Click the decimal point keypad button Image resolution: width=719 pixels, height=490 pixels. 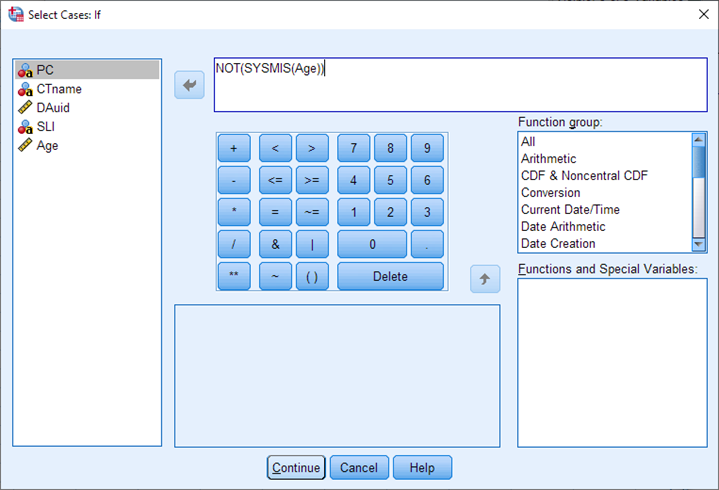(x=427, y=244)
